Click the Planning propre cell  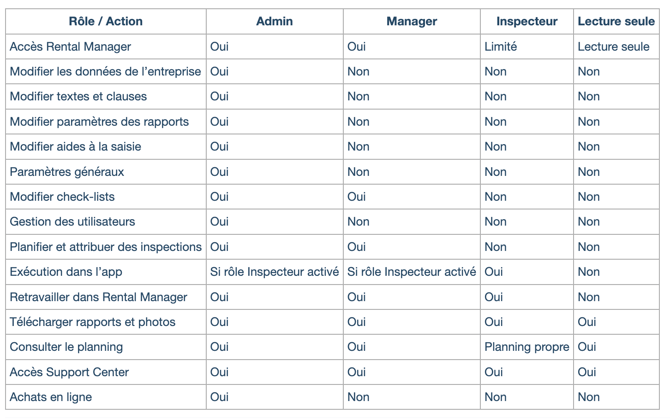526,347
